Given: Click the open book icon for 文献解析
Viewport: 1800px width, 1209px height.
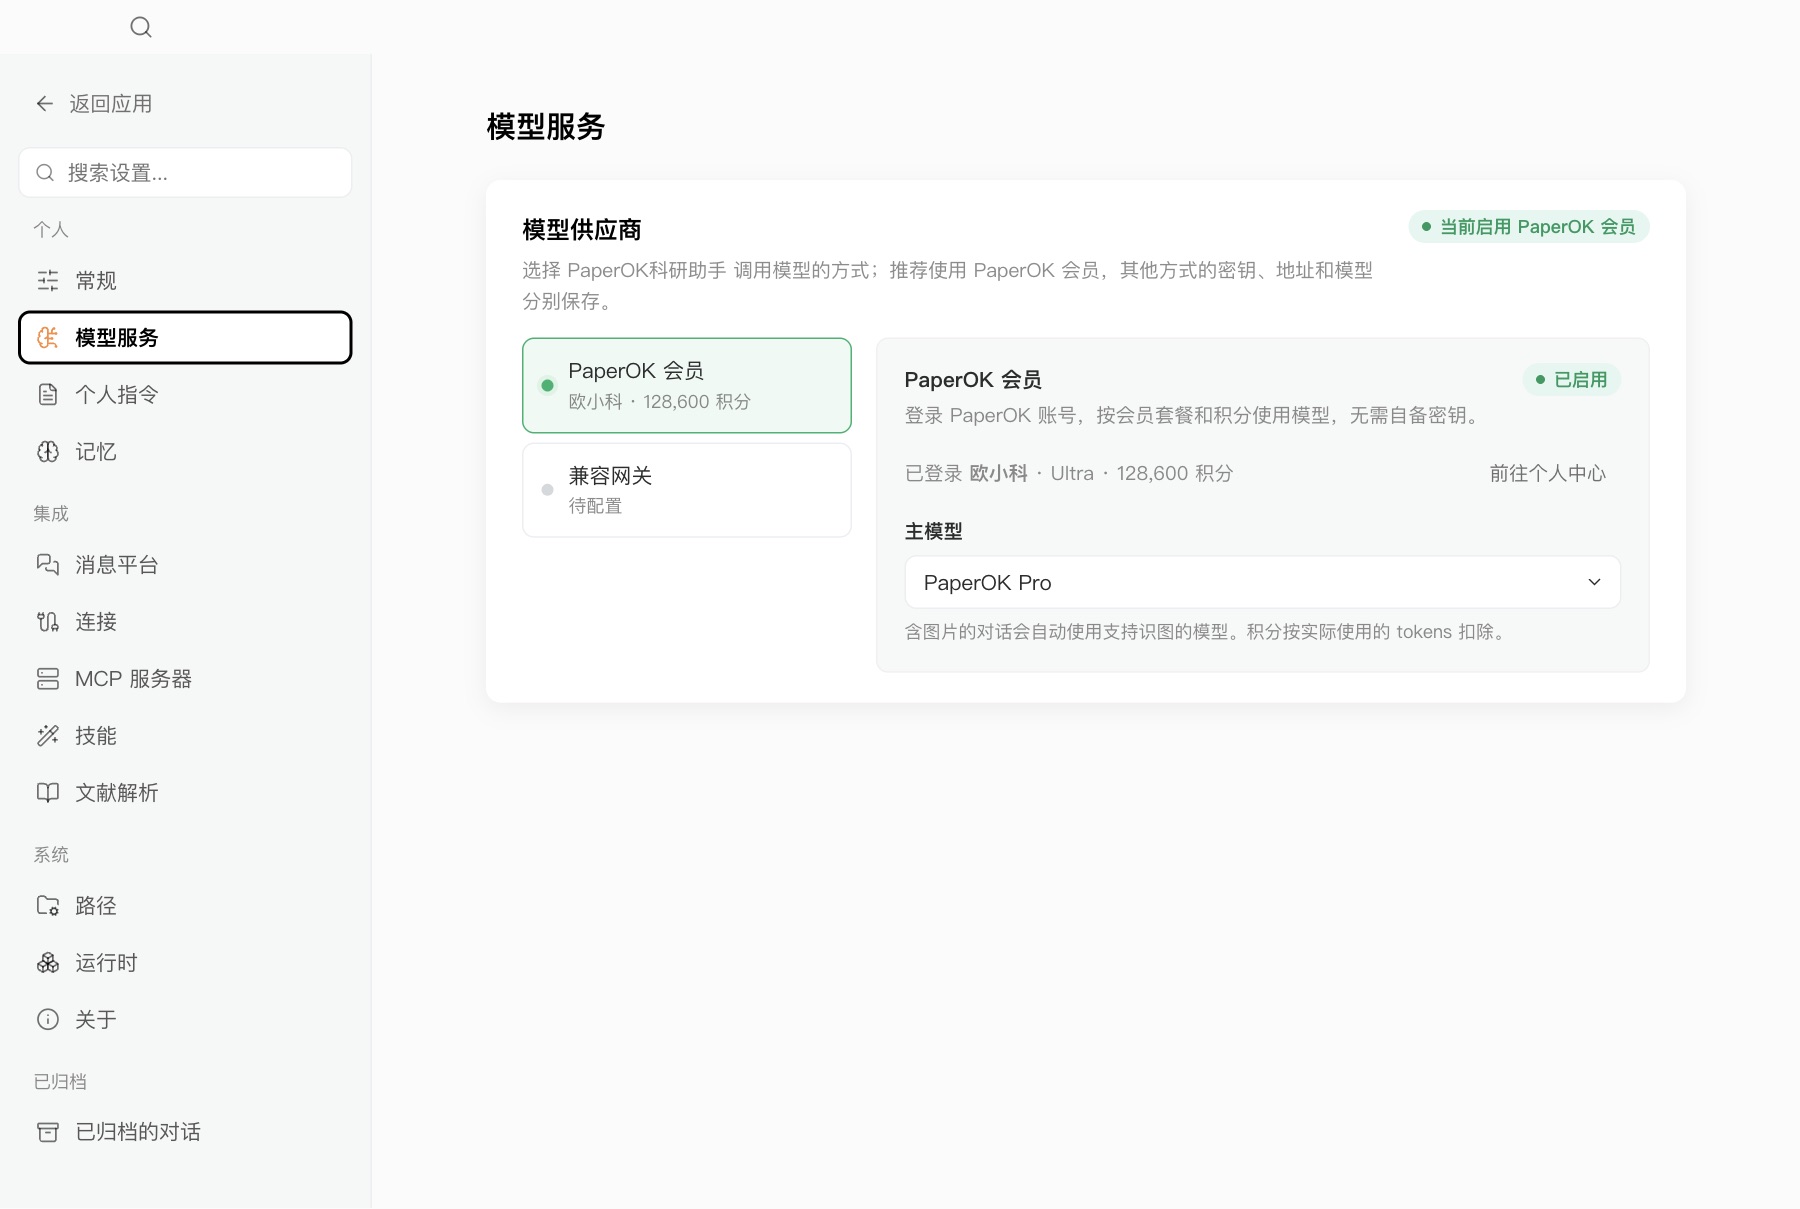Looking at the screenshot, I should click(x=48, y=793).
